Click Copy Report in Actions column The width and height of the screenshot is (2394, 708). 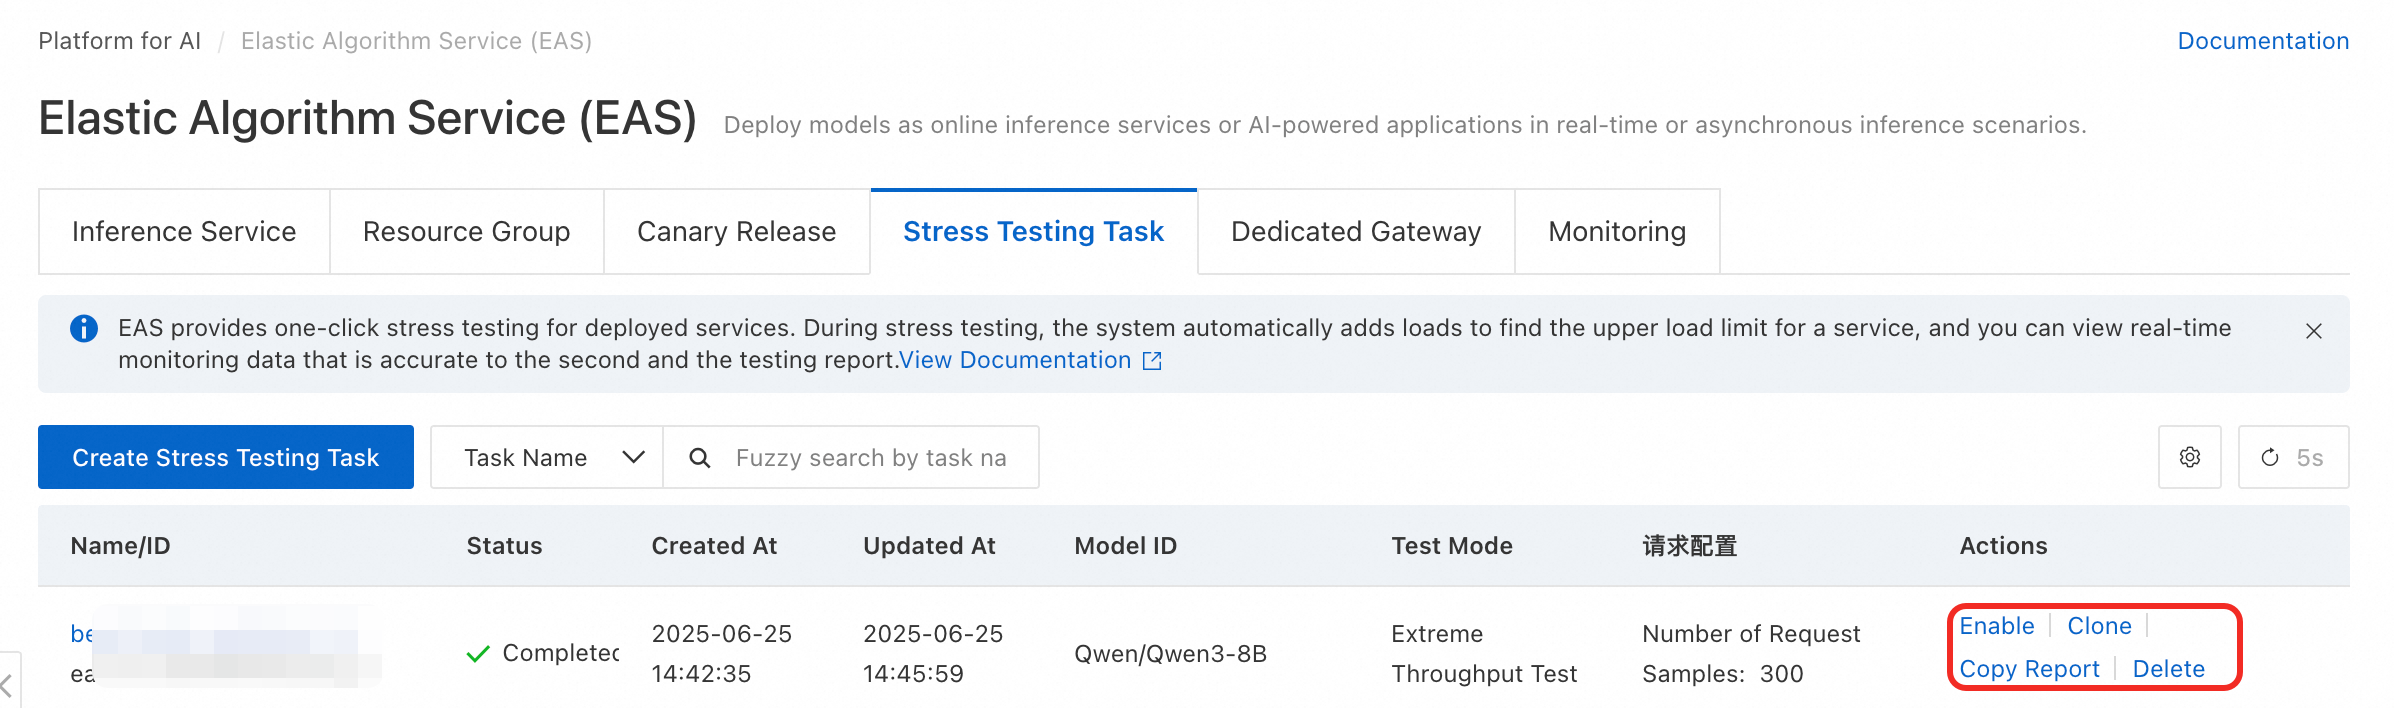point(2029,669)
